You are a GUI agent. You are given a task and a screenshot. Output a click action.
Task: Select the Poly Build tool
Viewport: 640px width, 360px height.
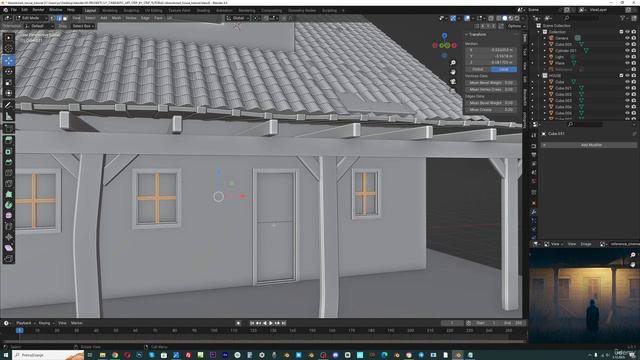[x=9, y=194]
